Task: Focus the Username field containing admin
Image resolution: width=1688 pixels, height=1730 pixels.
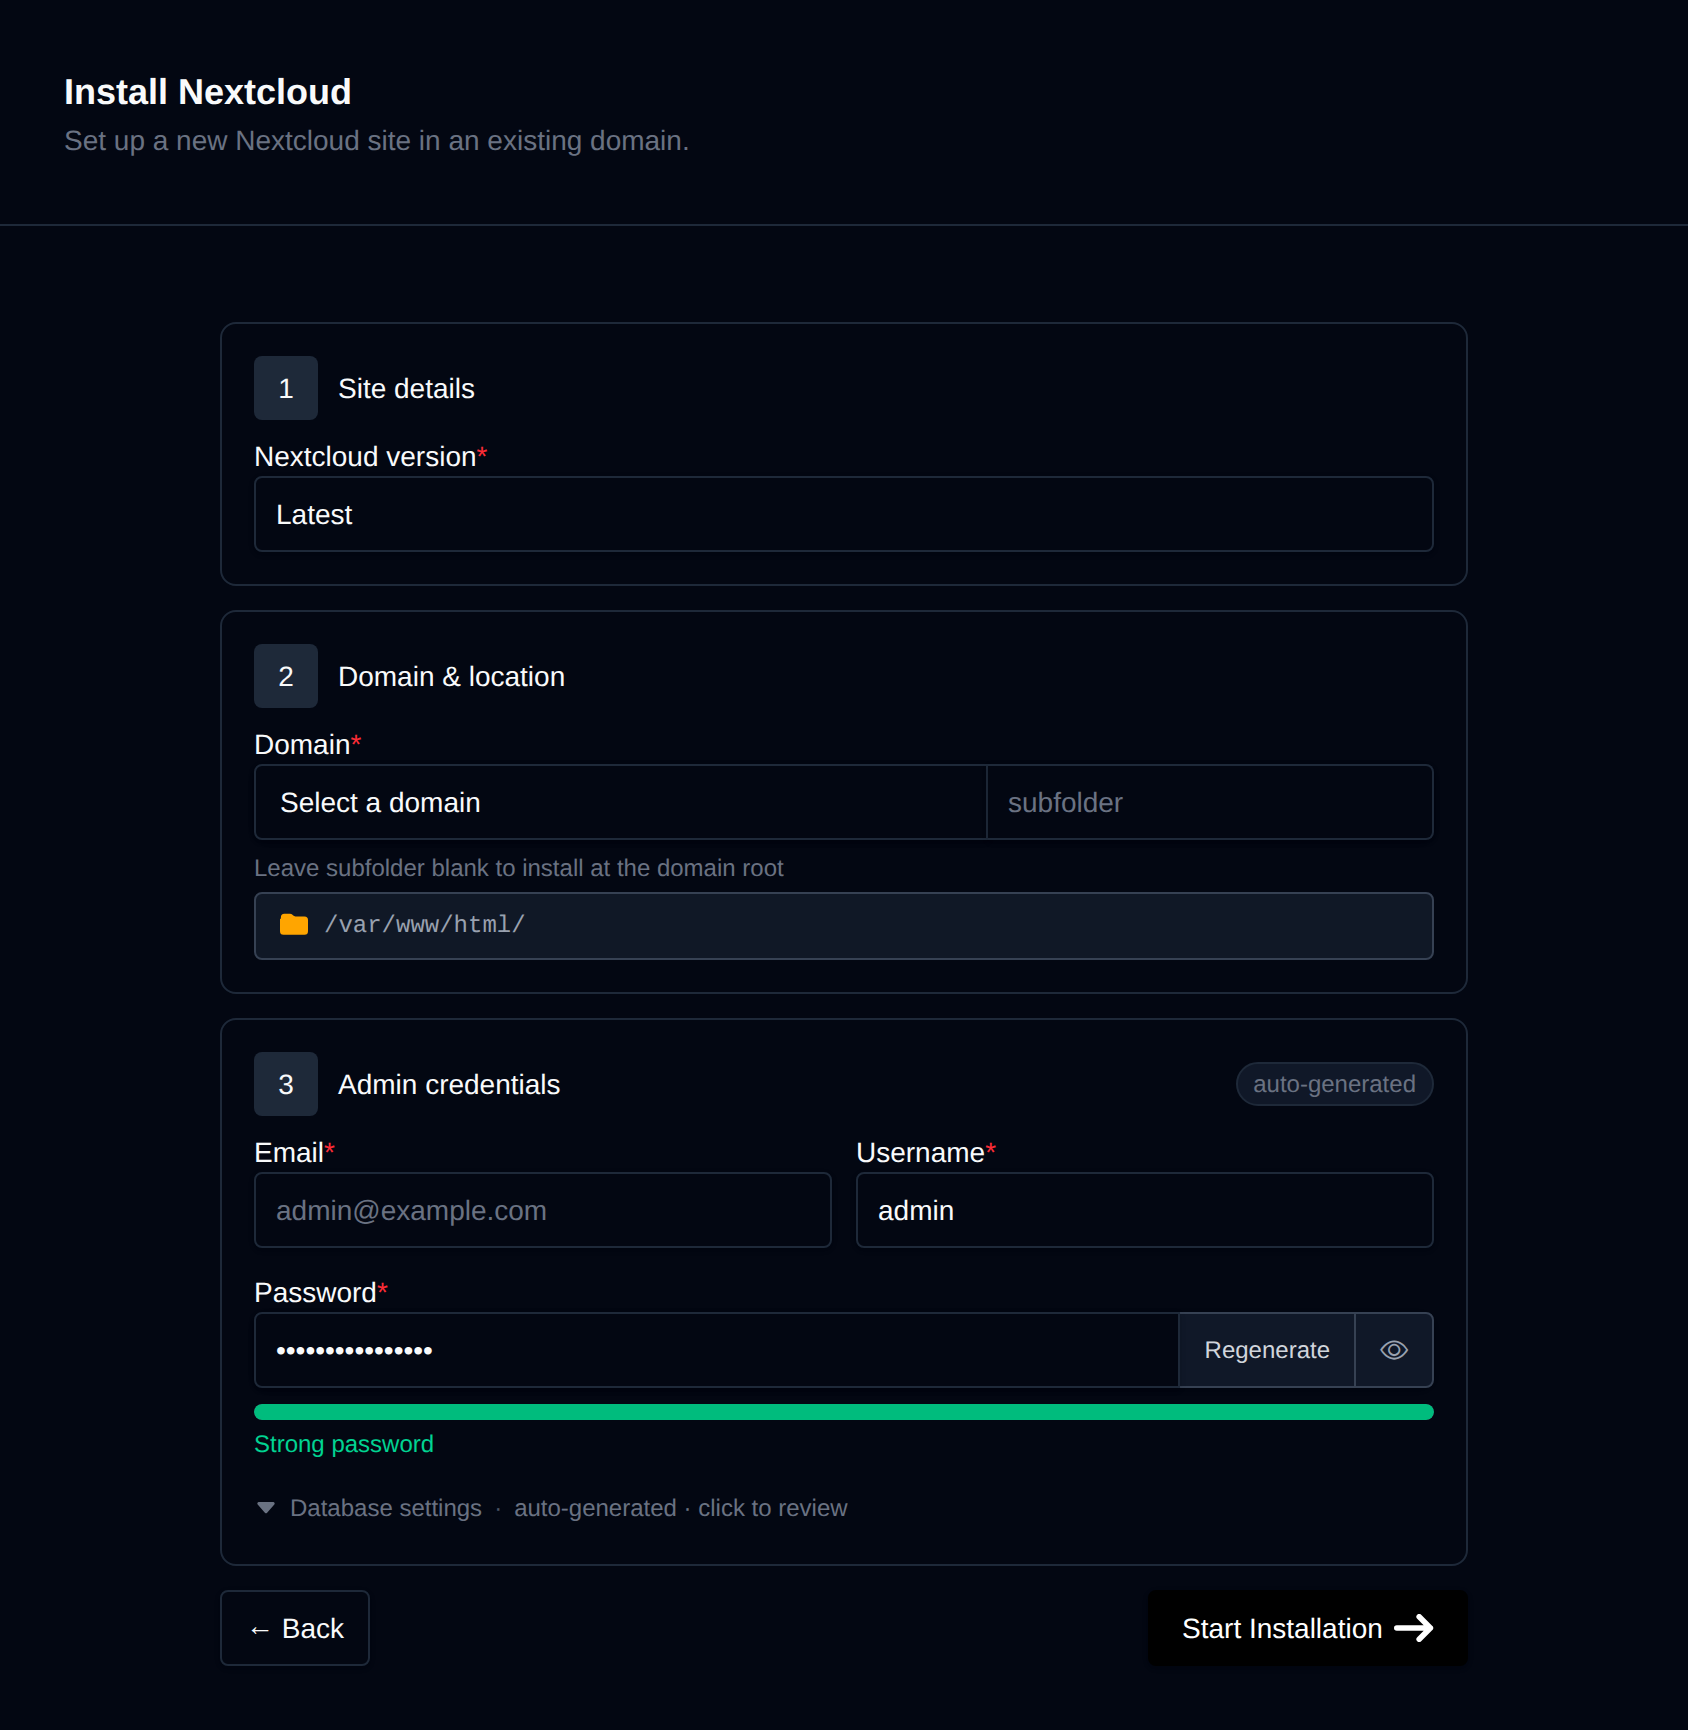Action: (x=1144, y=1210)
